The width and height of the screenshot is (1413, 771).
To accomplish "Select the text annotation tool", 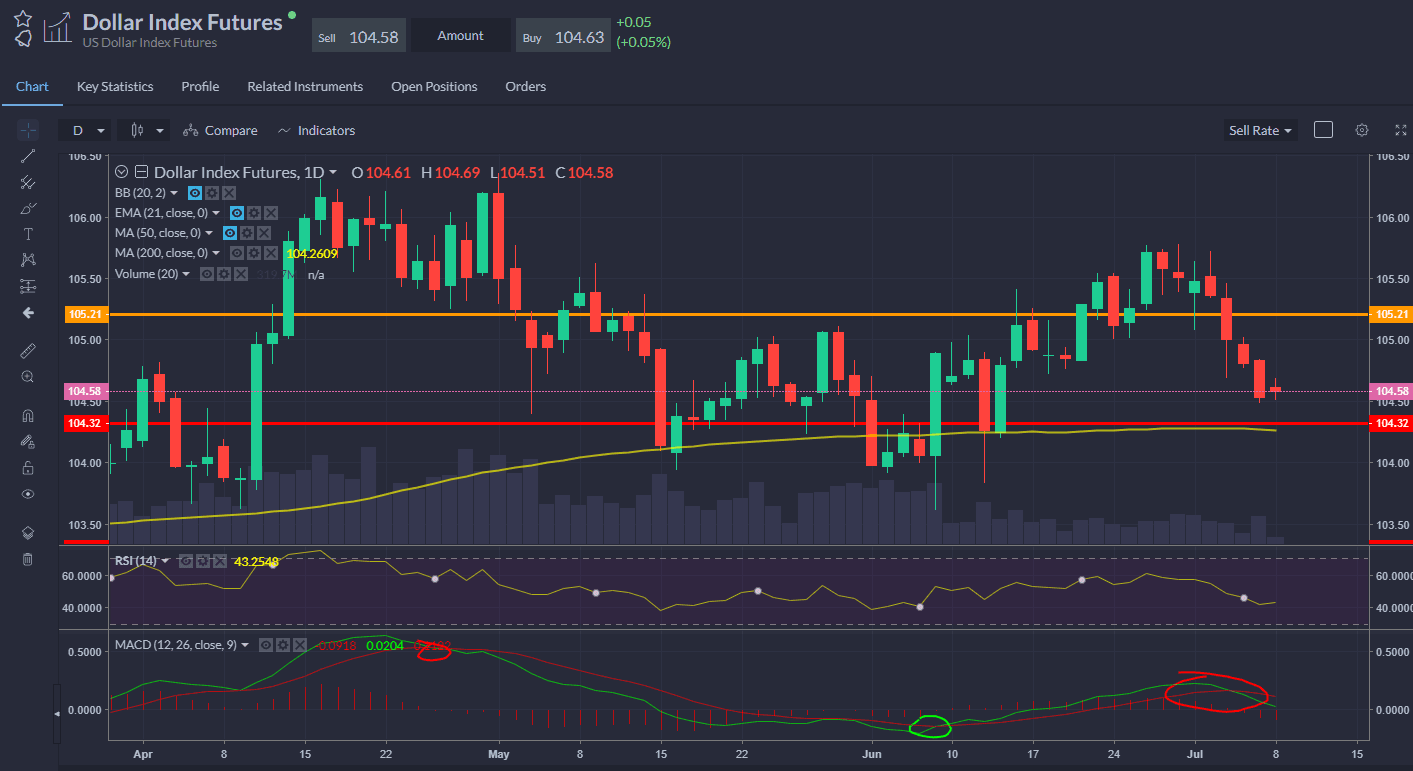I will point(28,234).
